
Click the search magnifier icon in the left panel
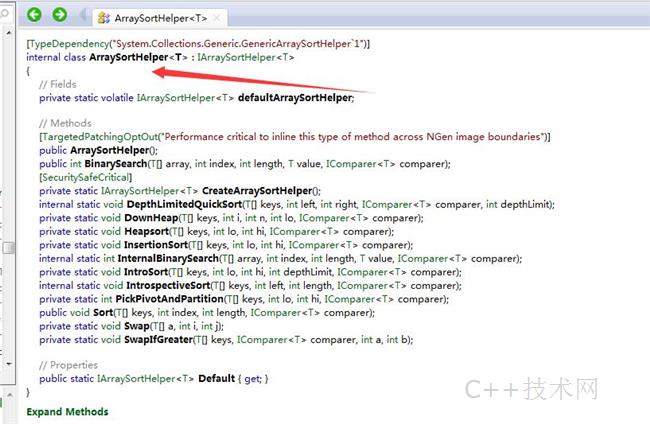coord(4,14)
